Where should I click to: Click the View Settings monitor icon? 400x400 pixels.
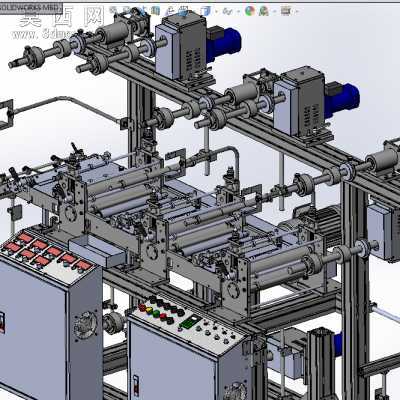tap(286, 11)
